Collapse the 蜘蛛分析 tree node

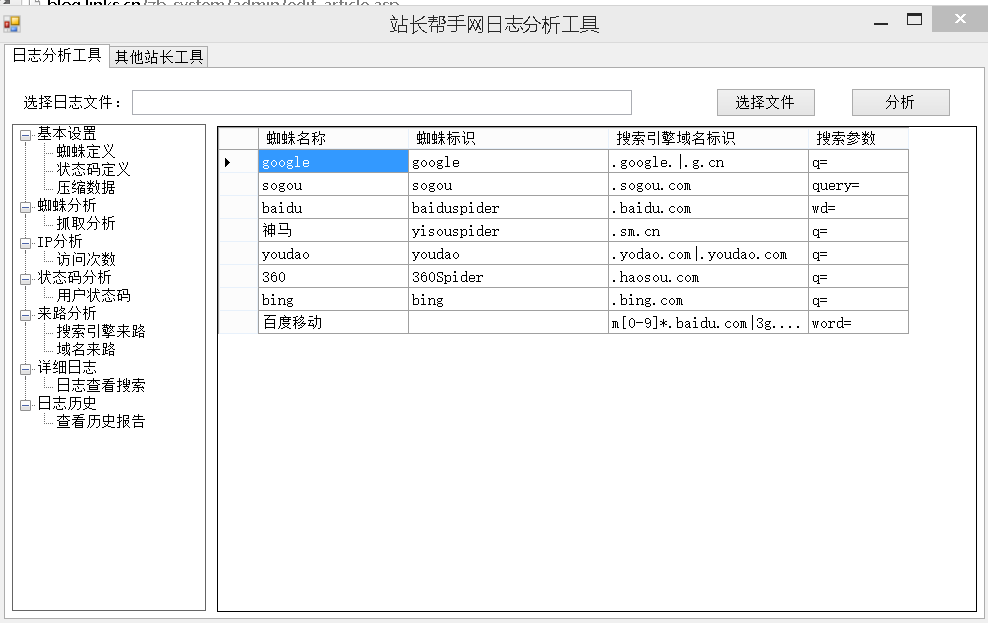(x=25, y=207)
